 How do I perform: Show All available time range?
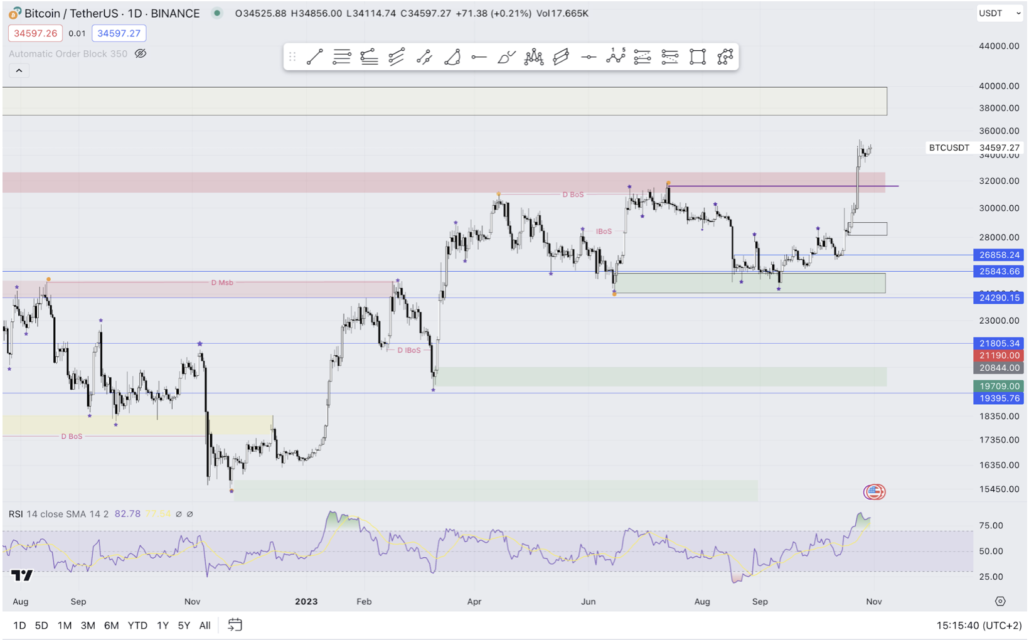tap(205, 626)
